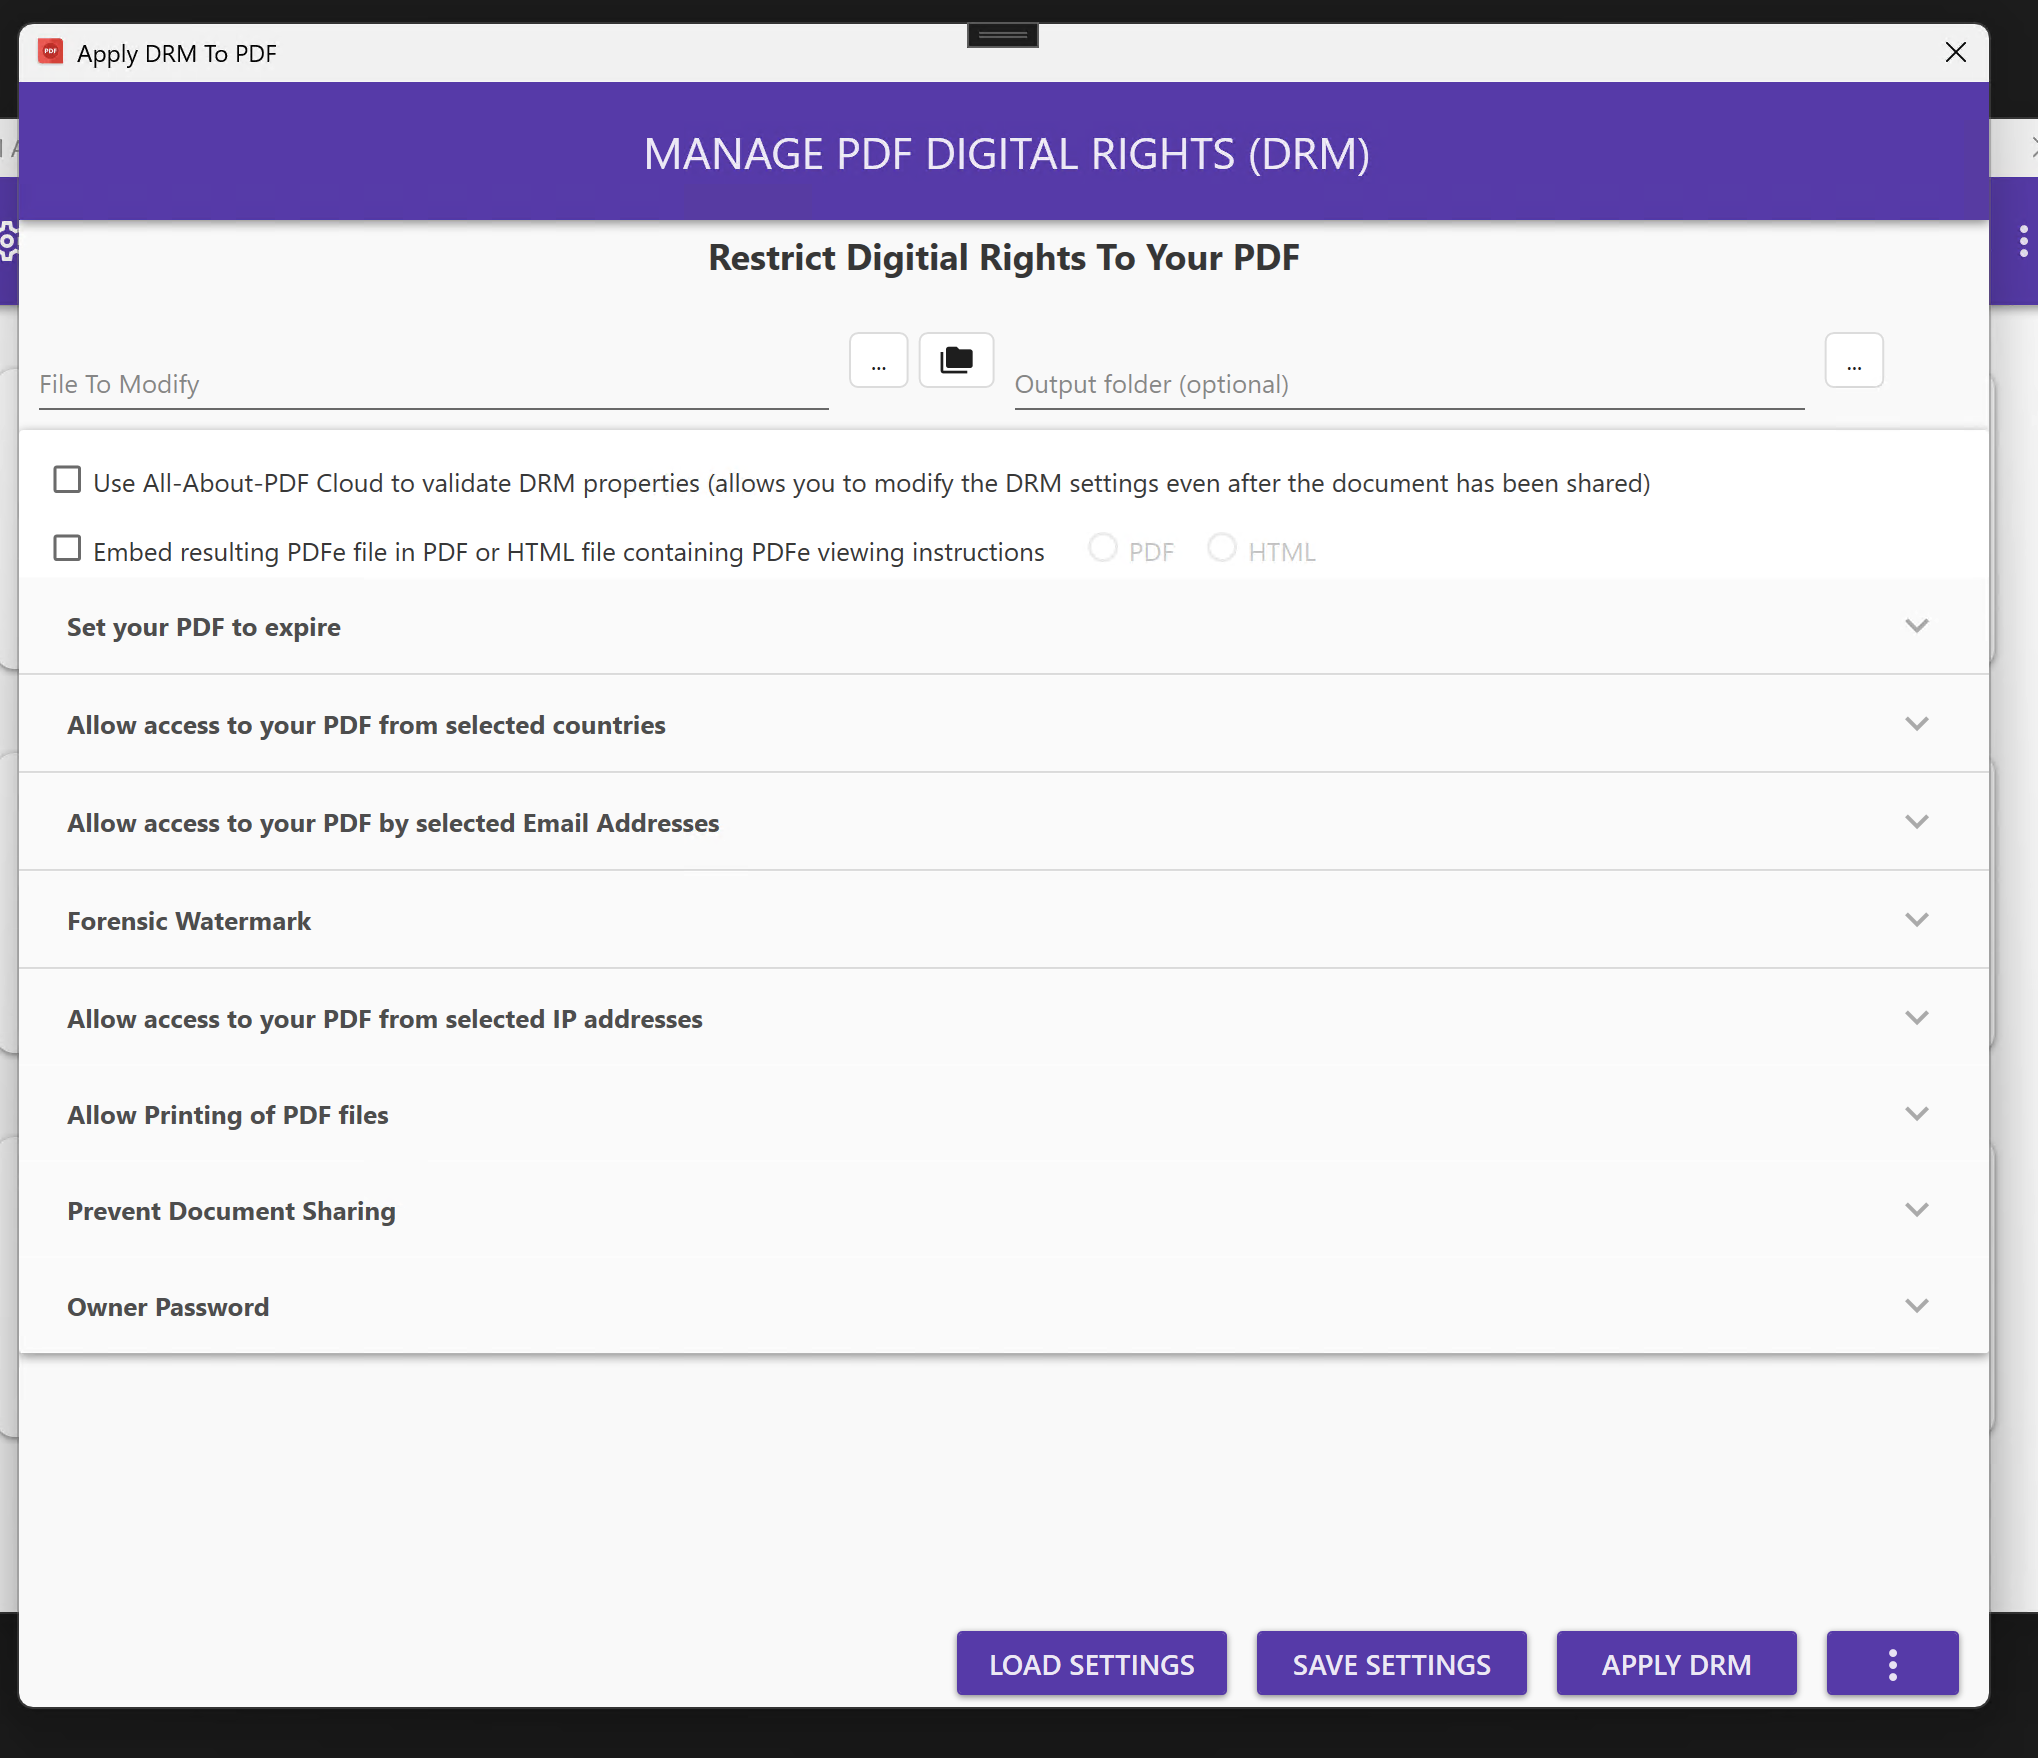Click the Output folder input field

(x=1408, y=385)
